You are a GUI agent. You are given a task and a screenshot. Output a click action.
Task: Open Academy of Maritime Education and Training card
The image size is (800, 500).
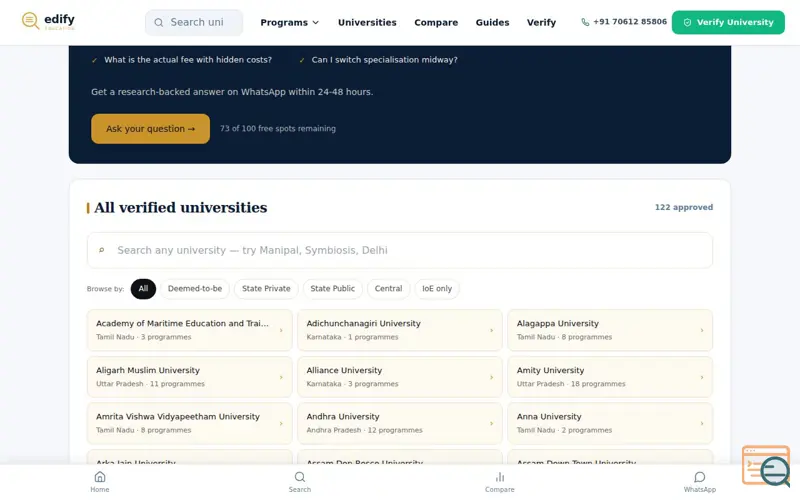(190, 330)
